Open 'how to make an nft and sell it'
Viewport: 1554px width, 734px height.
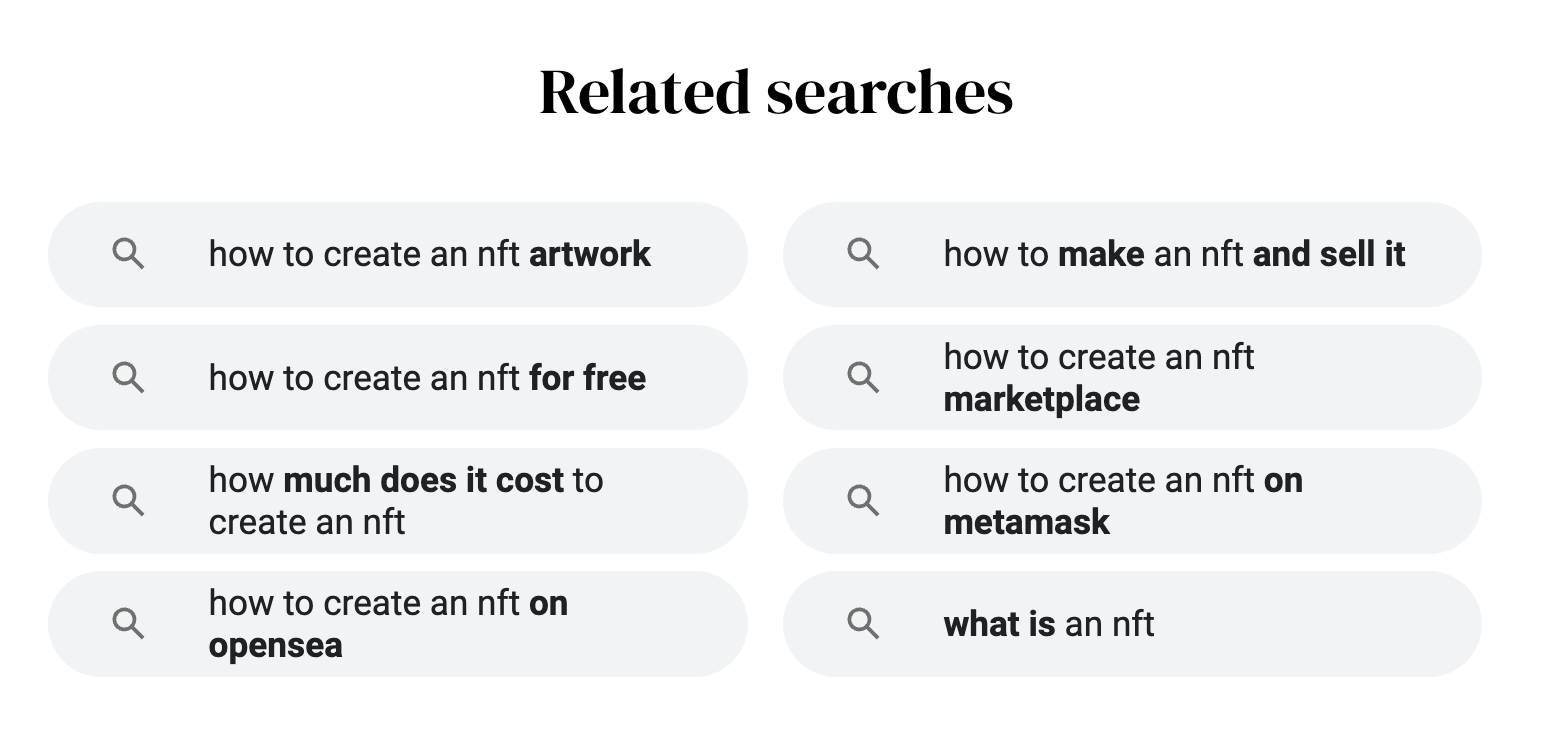click(1173, 254)
